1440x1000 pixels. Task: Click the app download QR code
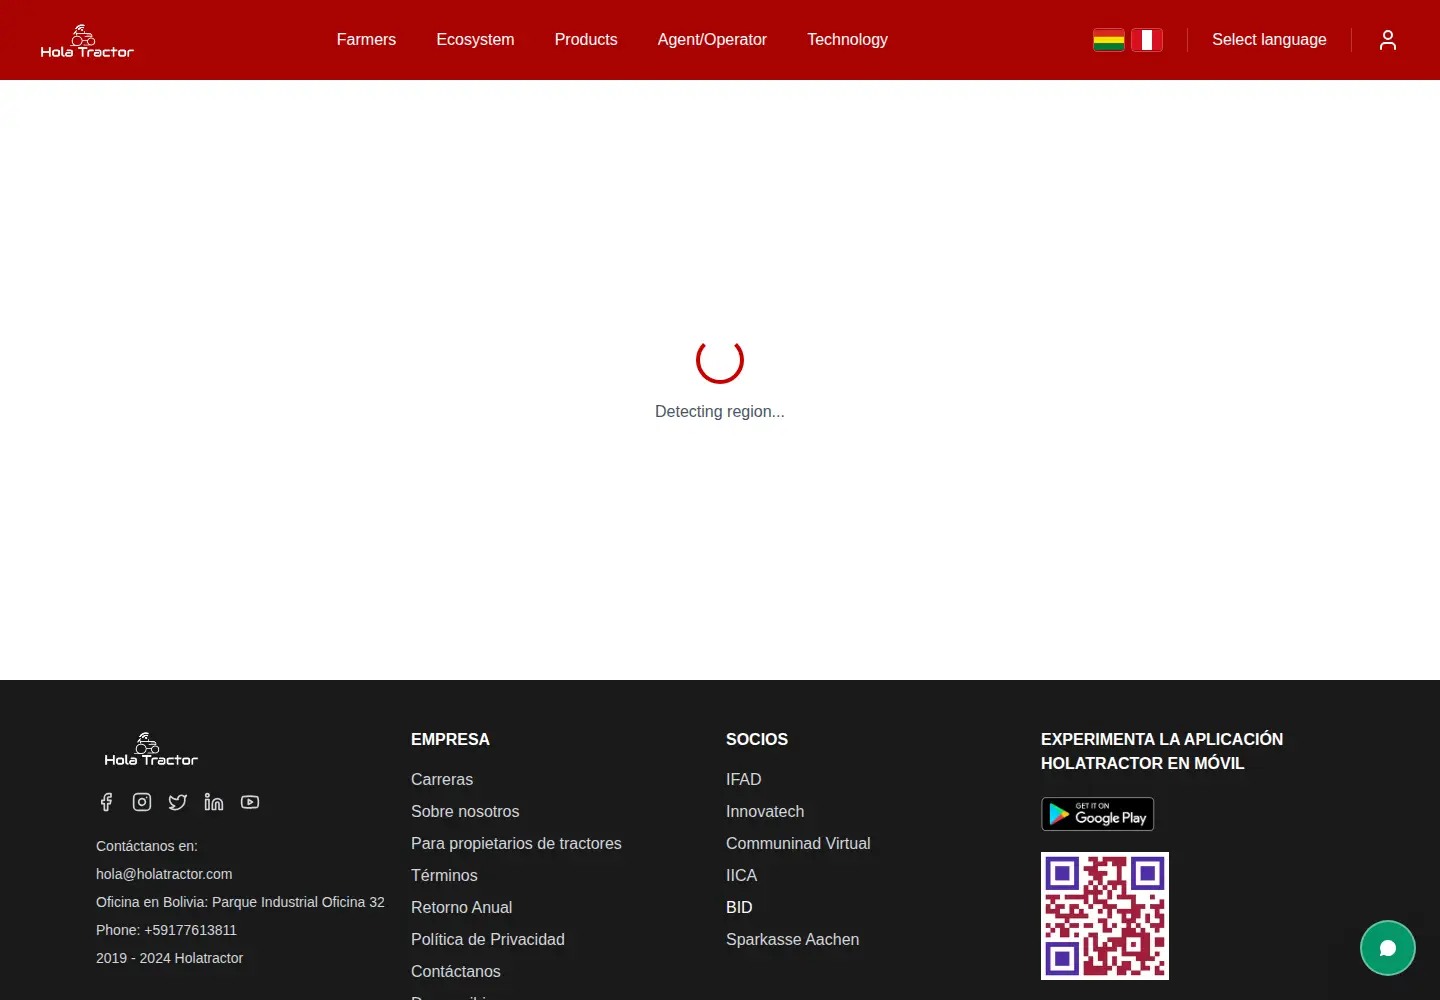click(1105, 916)
